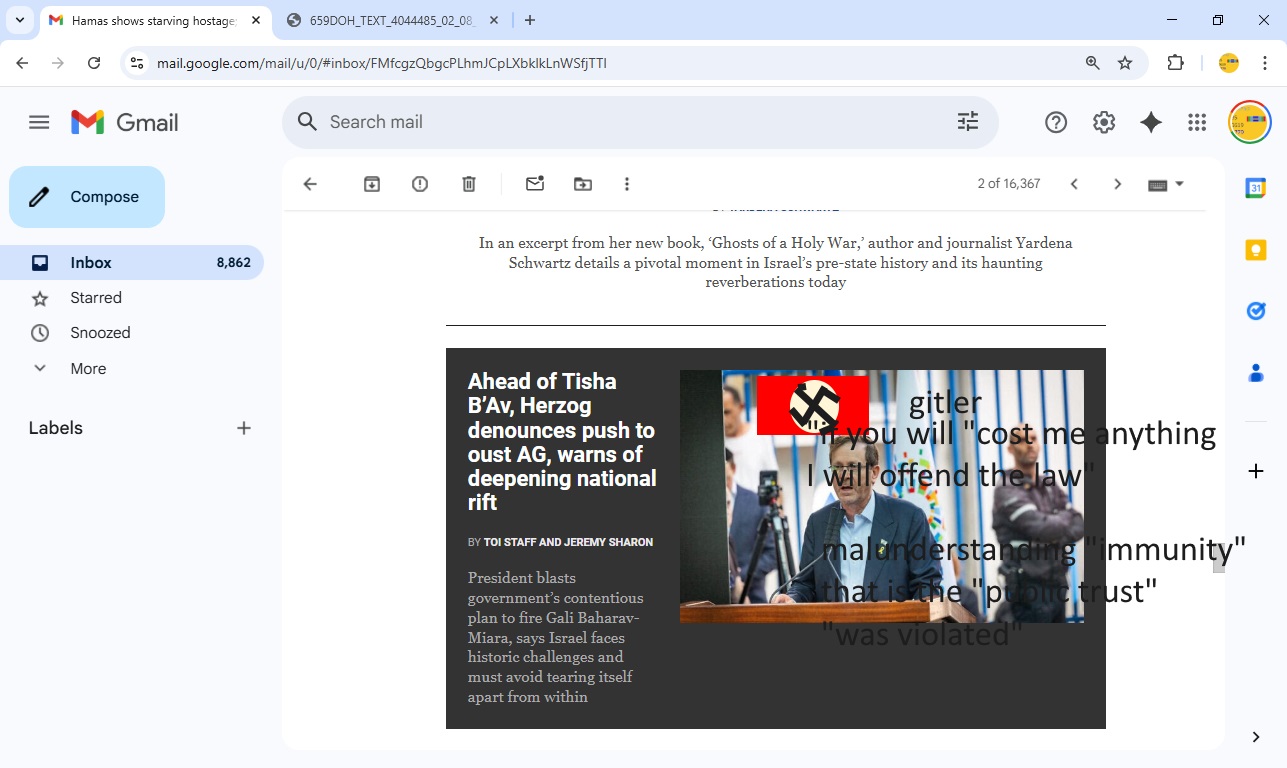Open Google Tasks side panel
Image resolution: width=1287 pixels, height=768 pixels.
tap(1256, 311)
